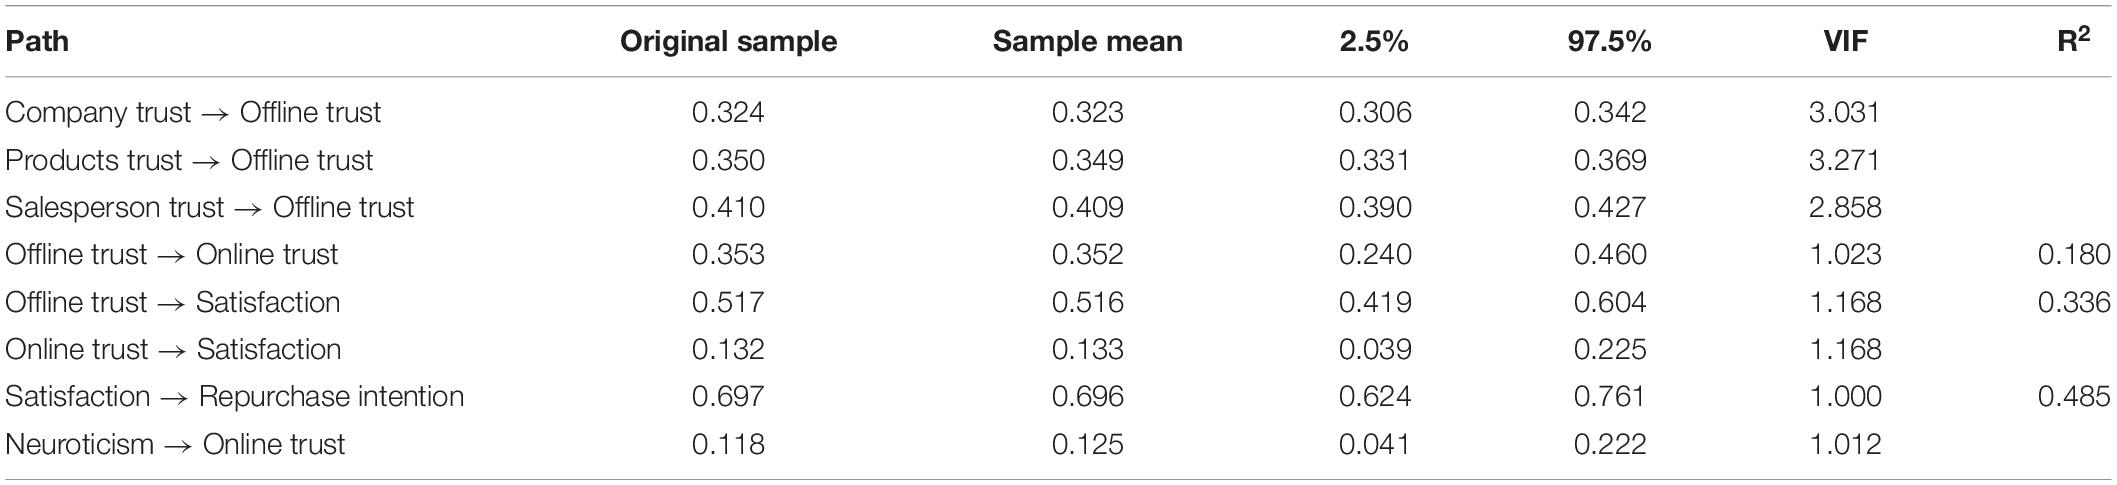The width and height of the screenshot is (2117, 485).
Task: Select the Original sample column header
Action: 728,42
